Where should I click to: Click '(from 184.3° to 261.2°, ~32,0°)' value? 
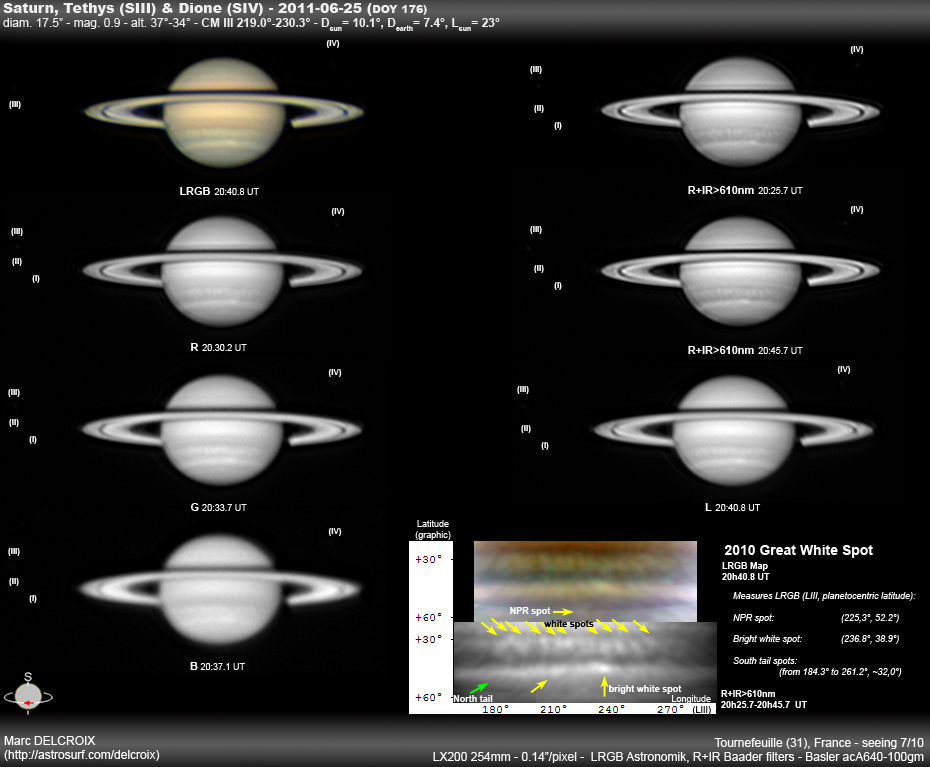(840, 671)
